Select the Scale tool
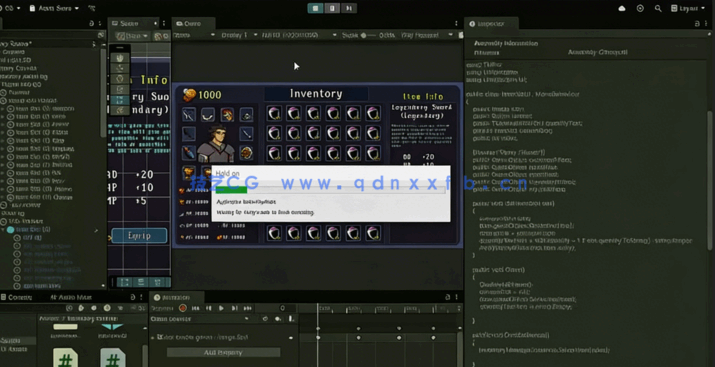 tap(120, 89)
